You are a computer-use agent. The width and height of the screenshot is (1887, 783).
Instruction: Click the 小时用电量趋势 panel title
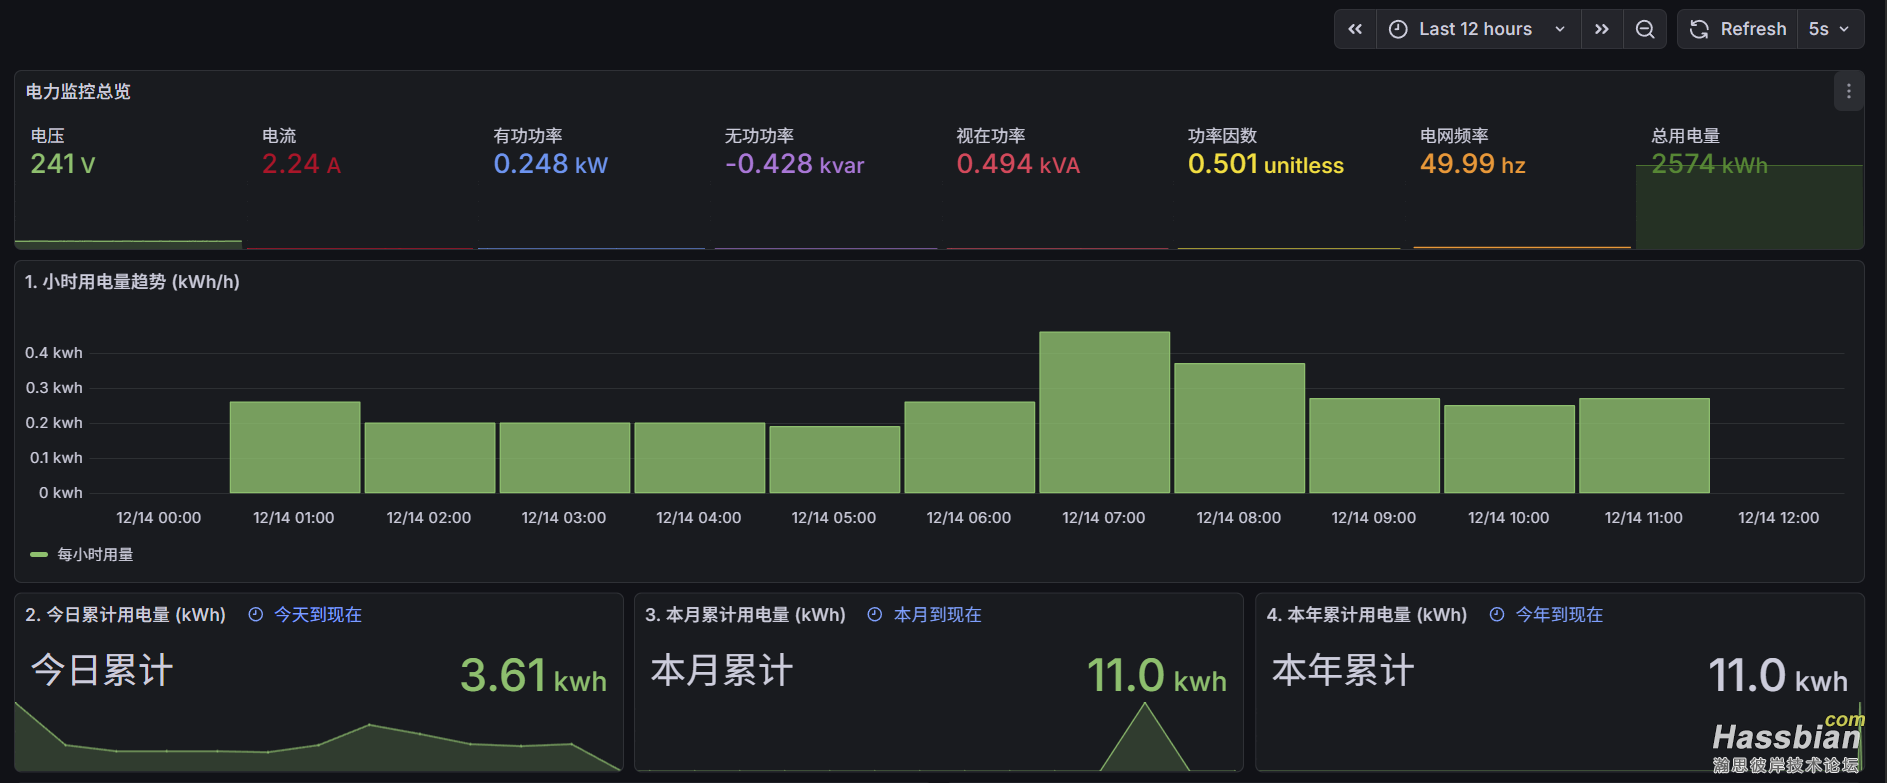[x=132, y=282]
